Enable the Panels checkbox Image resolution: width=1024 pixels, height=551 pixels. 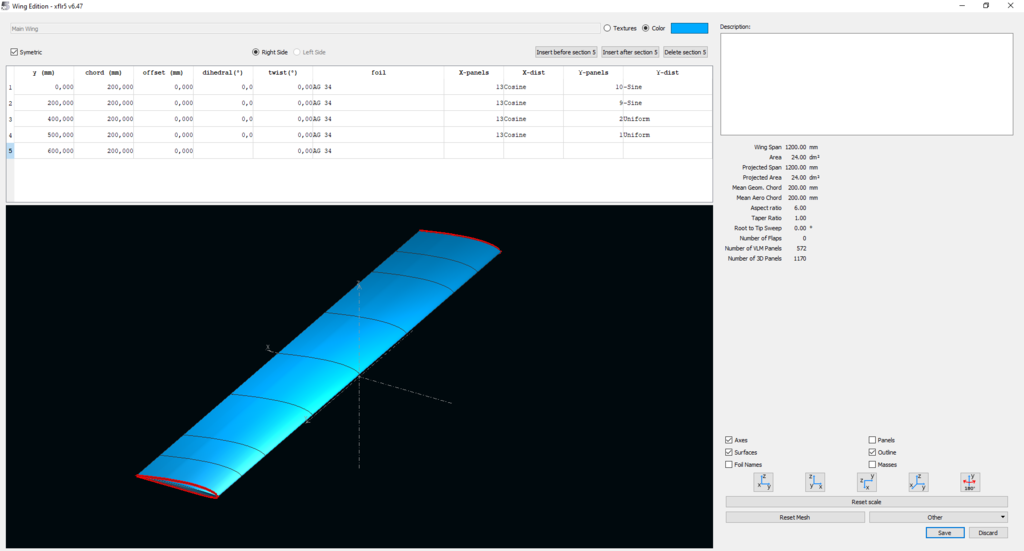(x=873, y=440)
